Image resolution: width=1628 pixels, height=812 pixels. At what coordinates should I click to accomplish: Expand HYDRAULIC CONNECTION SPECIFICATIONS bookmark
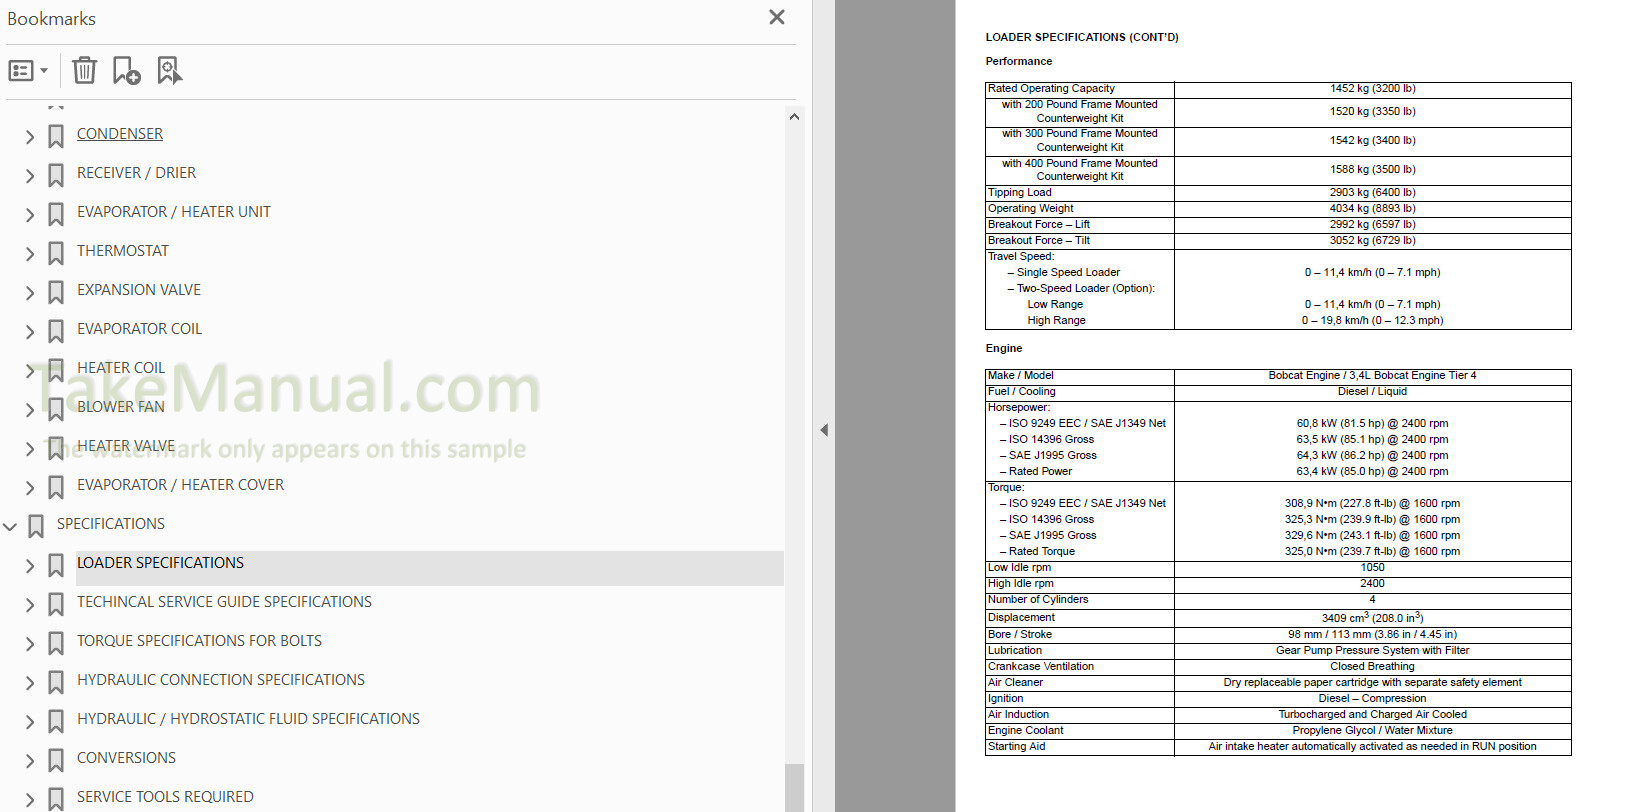point(30,683)
